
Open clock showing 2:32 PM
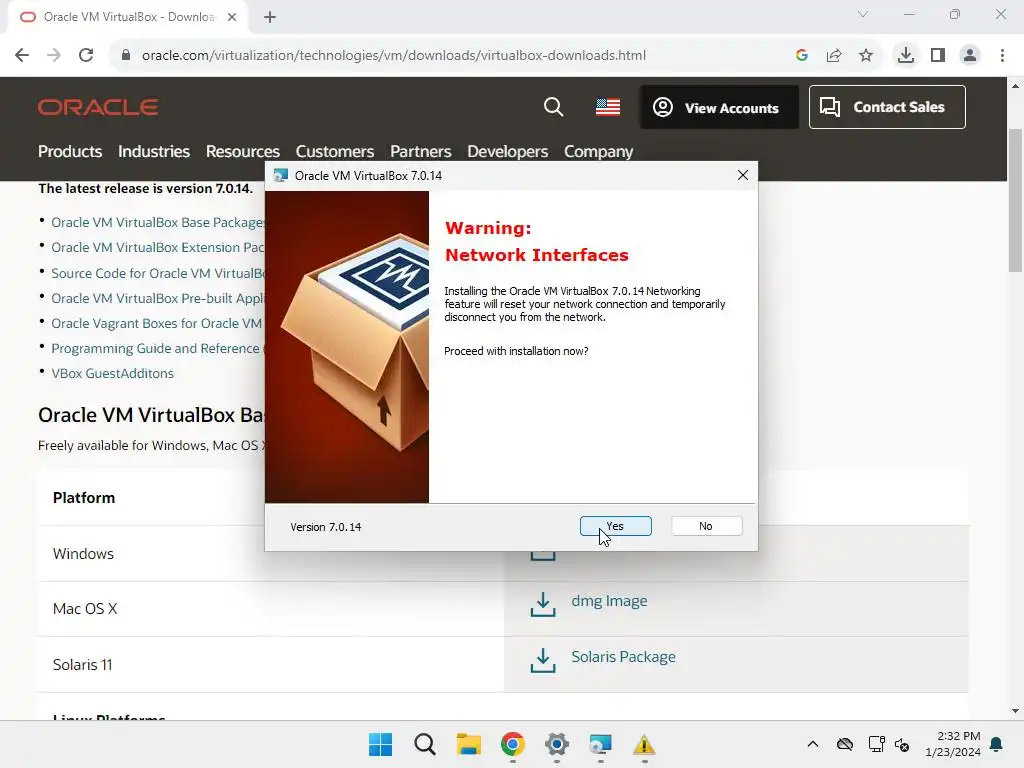tap(953, 744)
